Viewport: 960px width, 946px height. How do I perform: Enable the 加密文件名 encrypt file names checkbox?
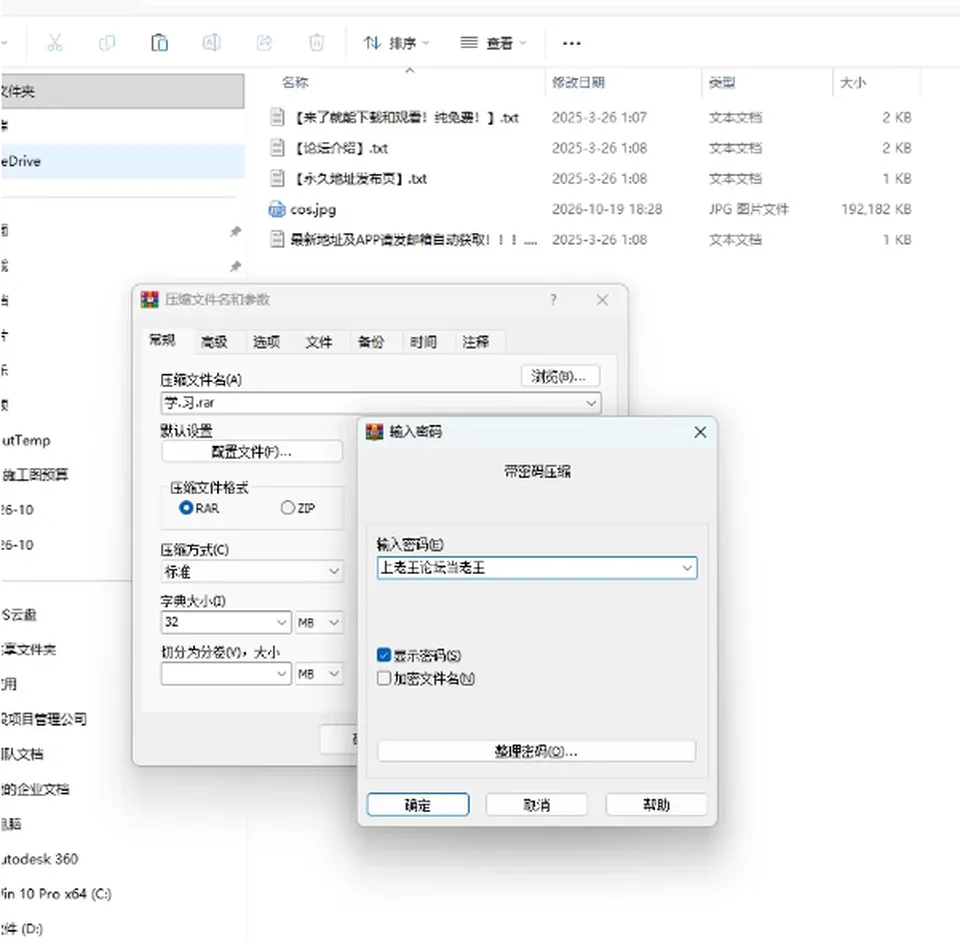click(384, 678)
